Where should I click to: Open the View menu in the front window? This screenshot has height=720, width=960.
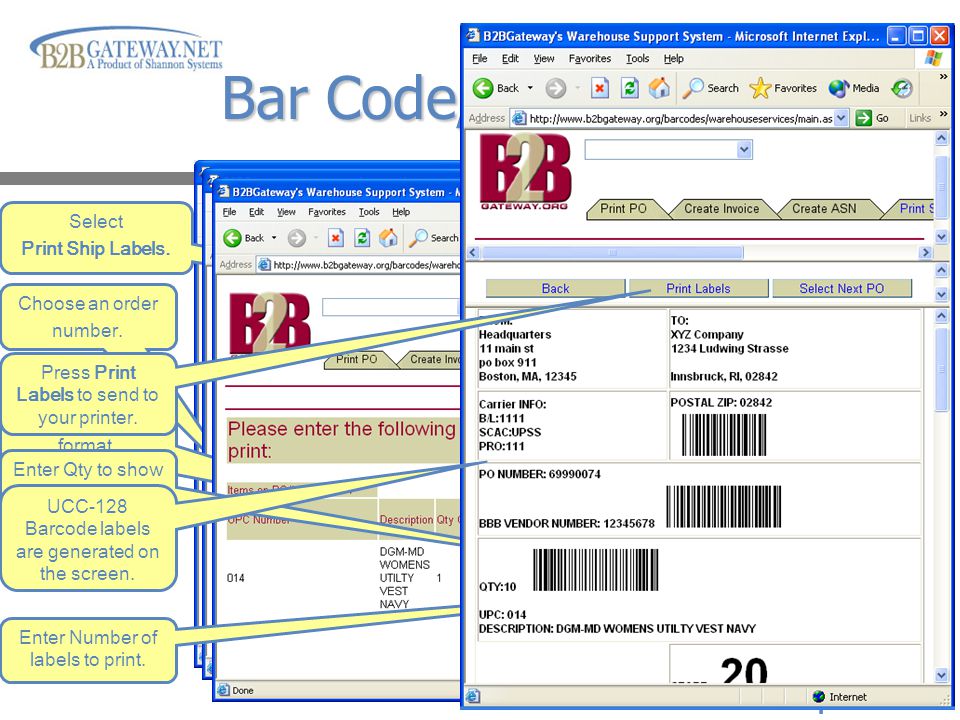tap(544, 59)
